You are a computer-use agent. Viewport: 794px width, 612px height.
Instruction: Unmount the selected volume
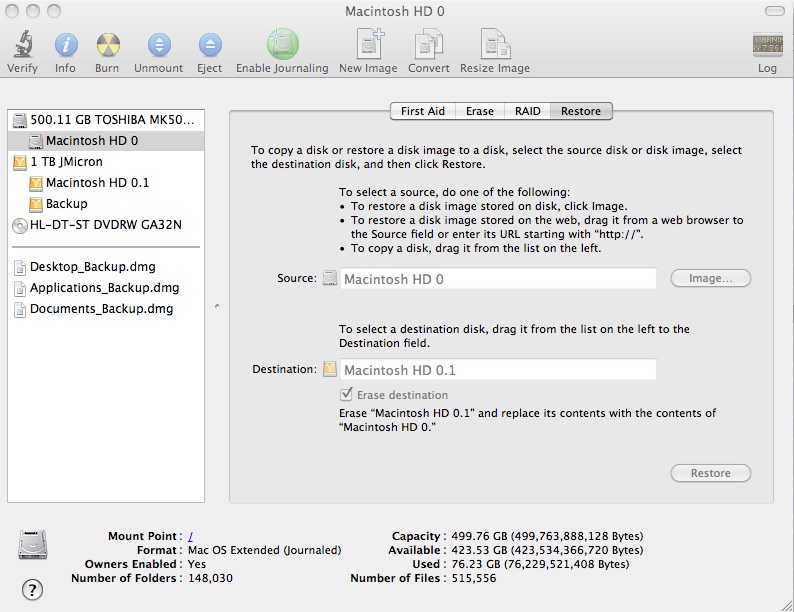(159, 45)
